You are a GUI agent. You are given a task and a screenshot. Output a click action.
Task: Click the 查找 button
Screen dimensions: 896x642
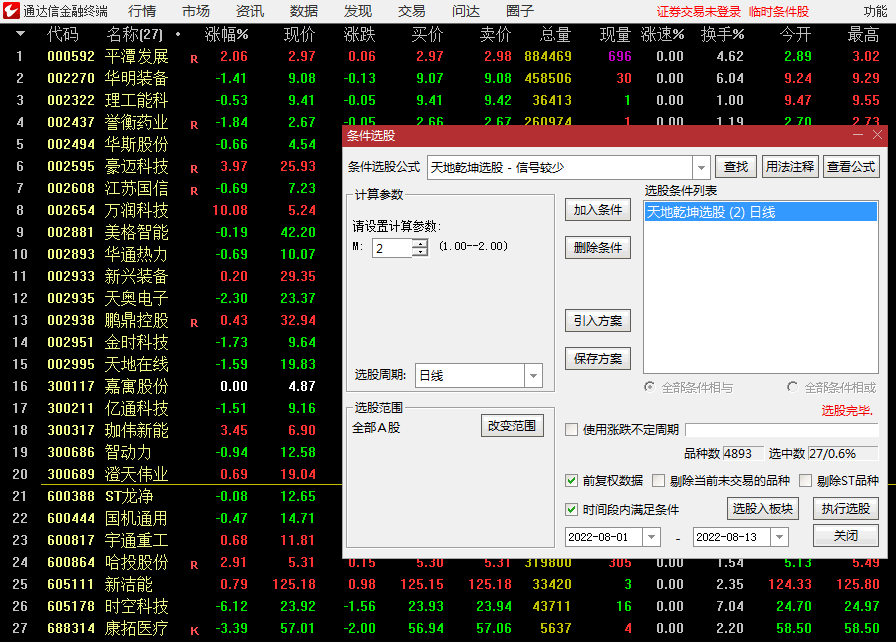[735, 167]
